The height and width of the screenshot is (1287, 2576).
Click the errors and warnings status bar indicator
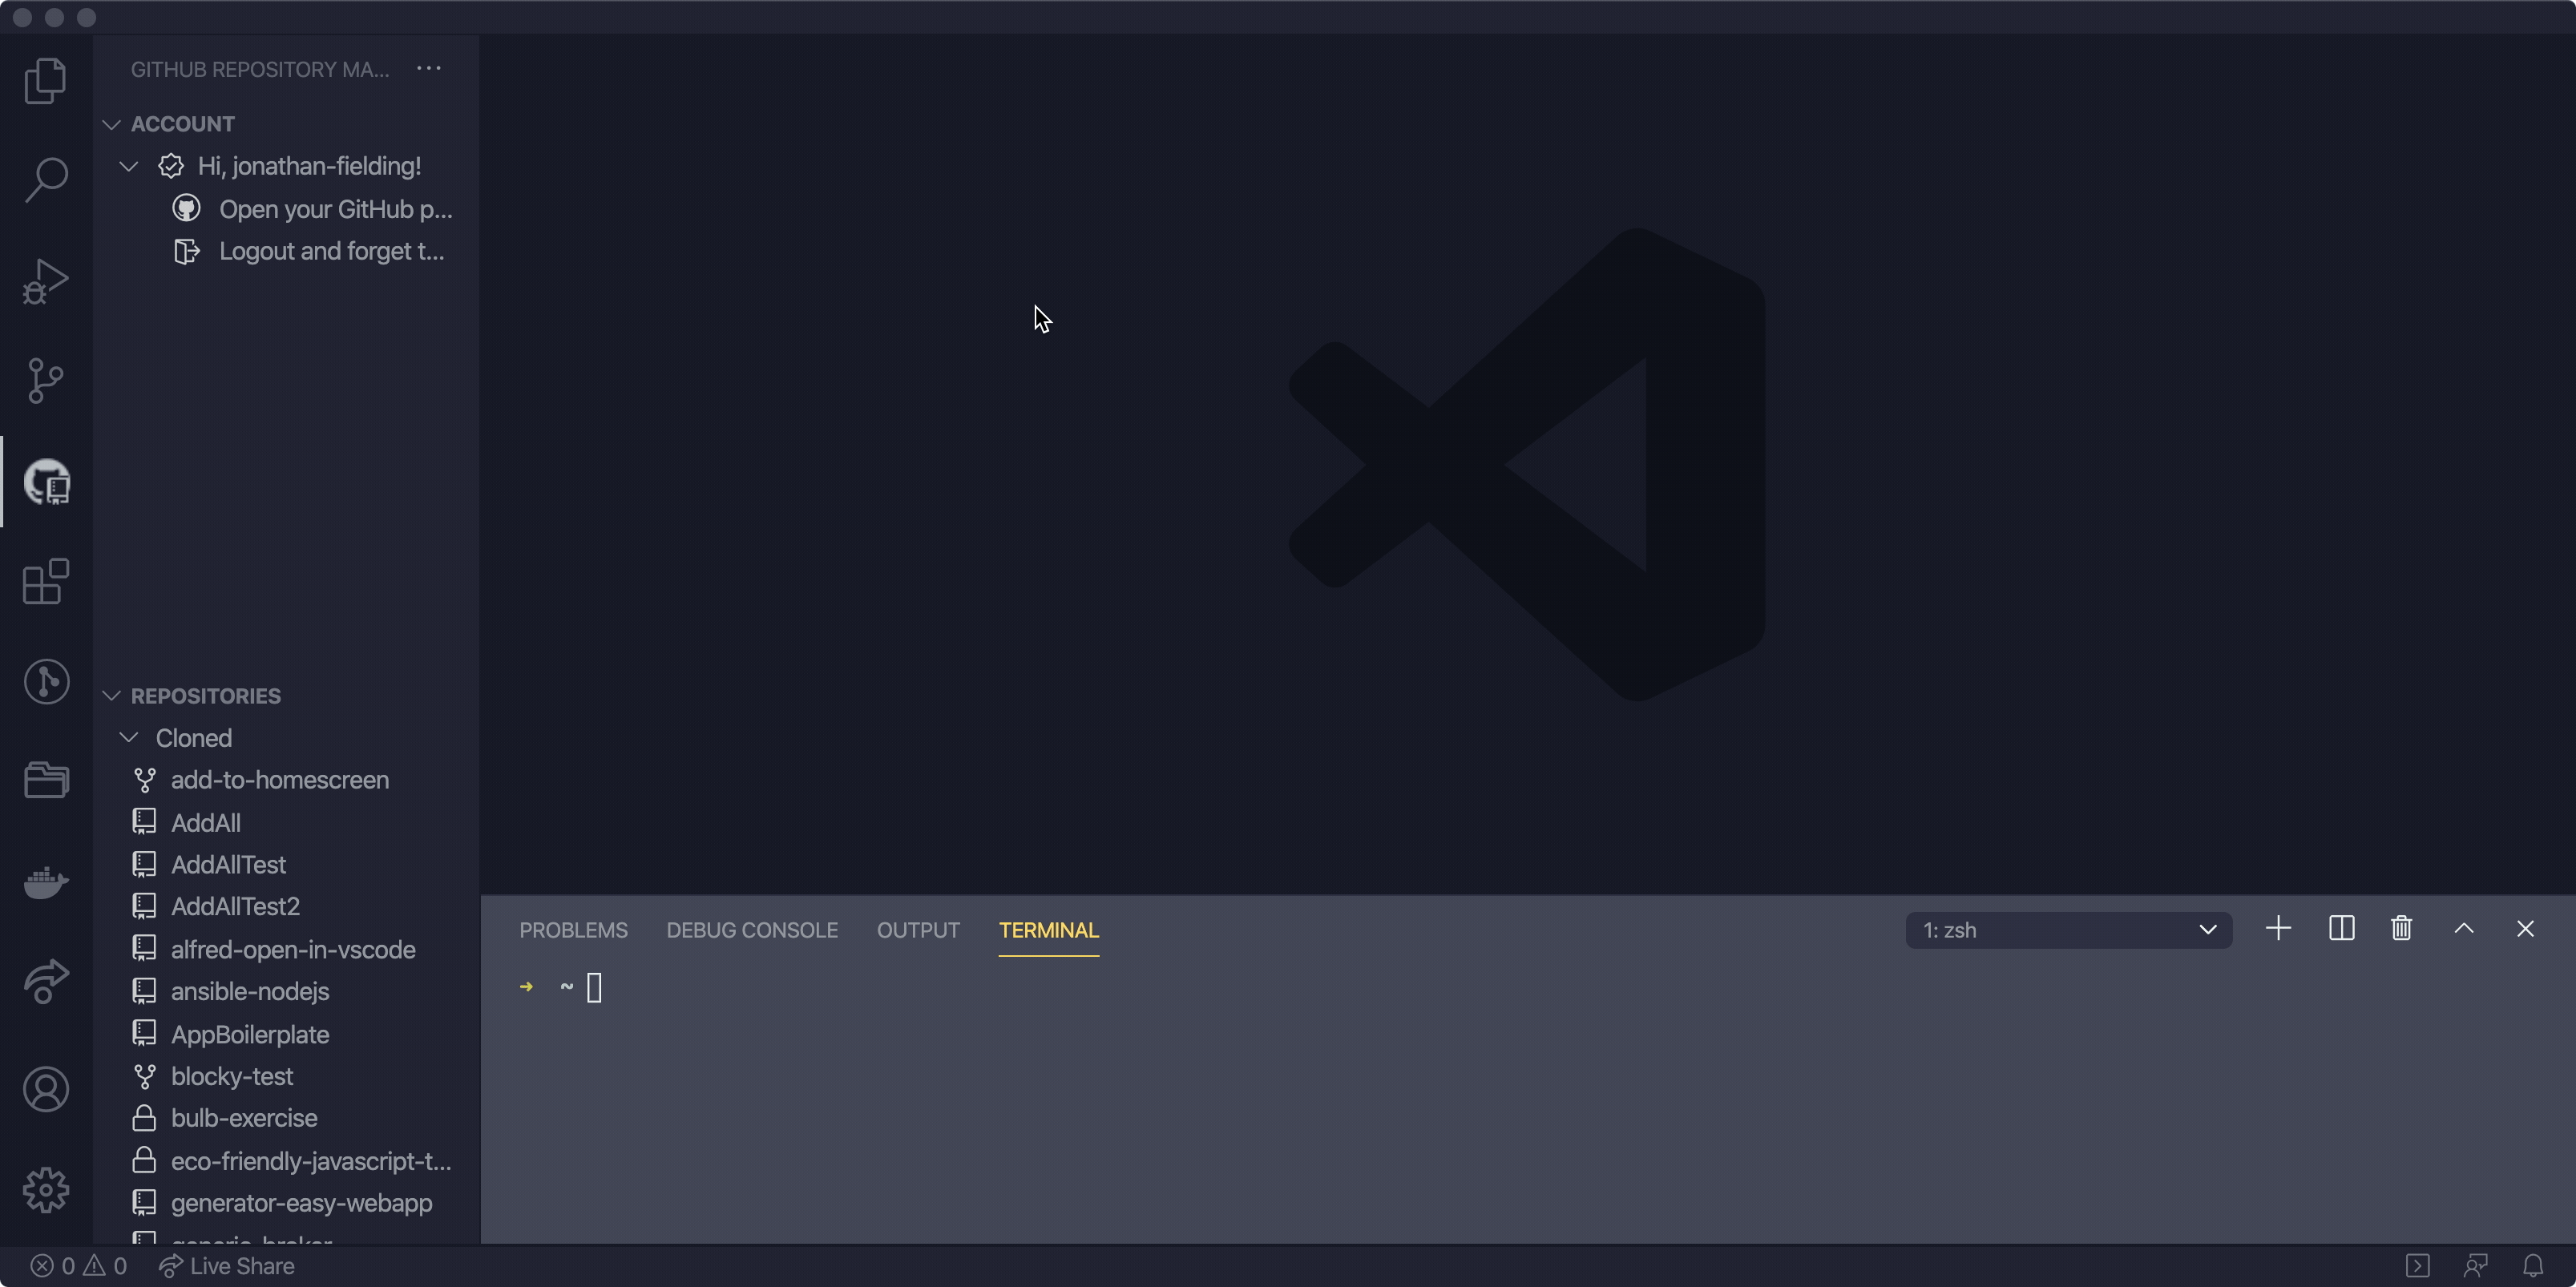(78, 1266)
